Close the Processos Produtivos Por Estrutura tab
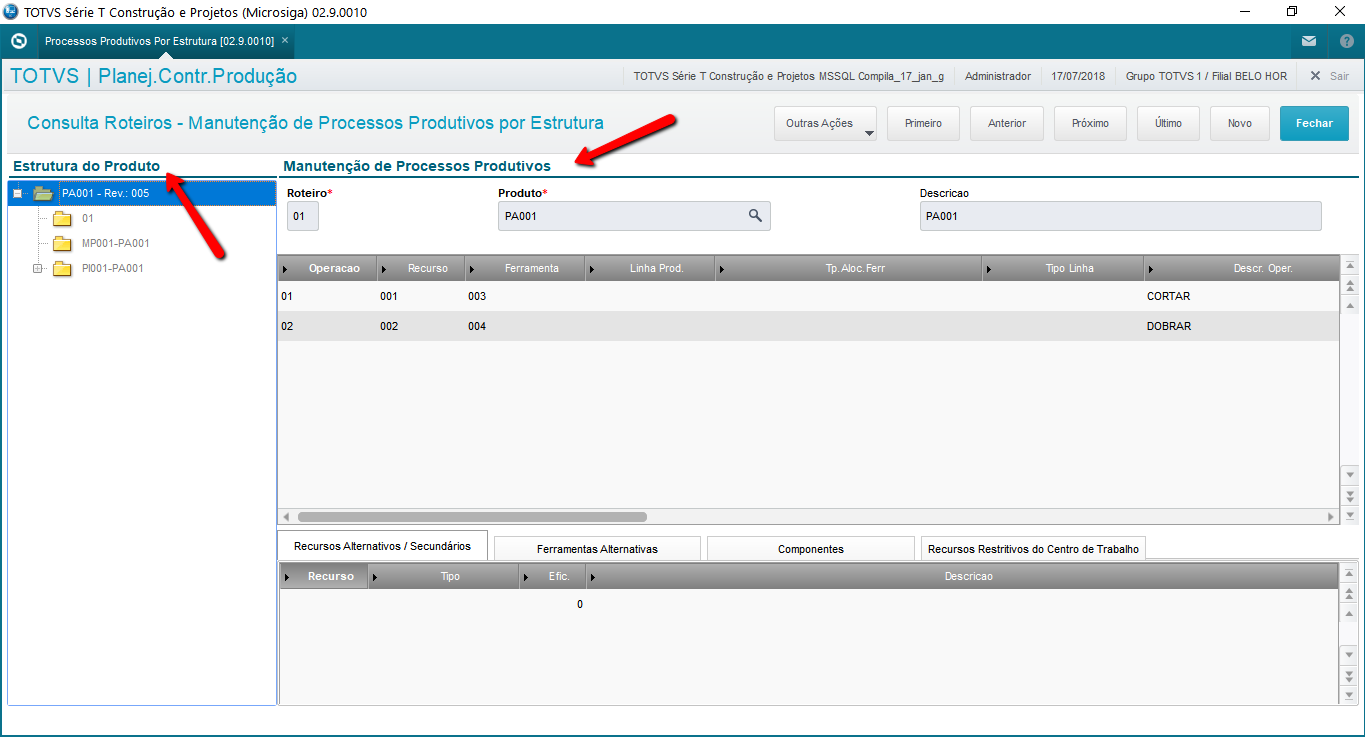This screenshot has height=737, width=1365. click(x=285, y=41)
